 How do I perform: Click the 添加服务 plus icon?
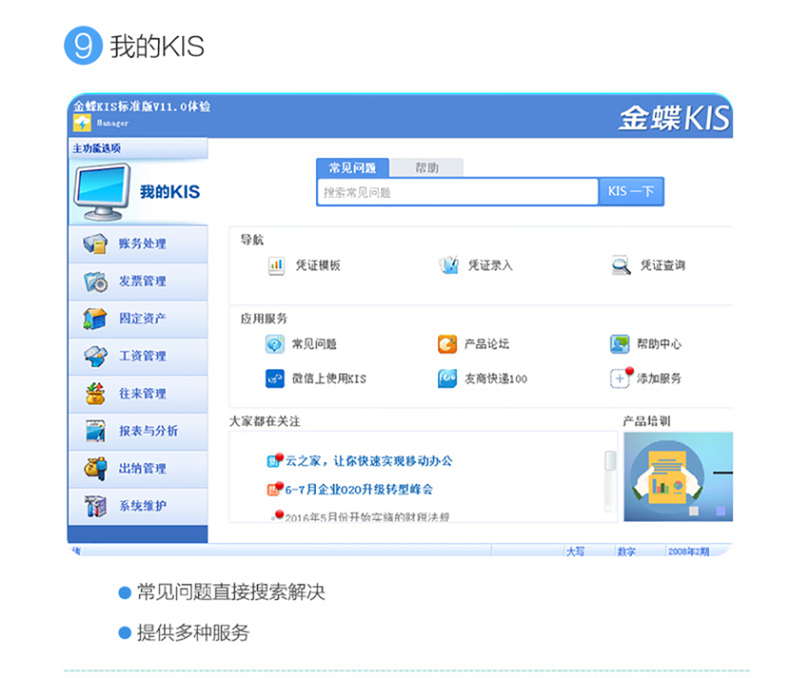[x=620, y=378]
